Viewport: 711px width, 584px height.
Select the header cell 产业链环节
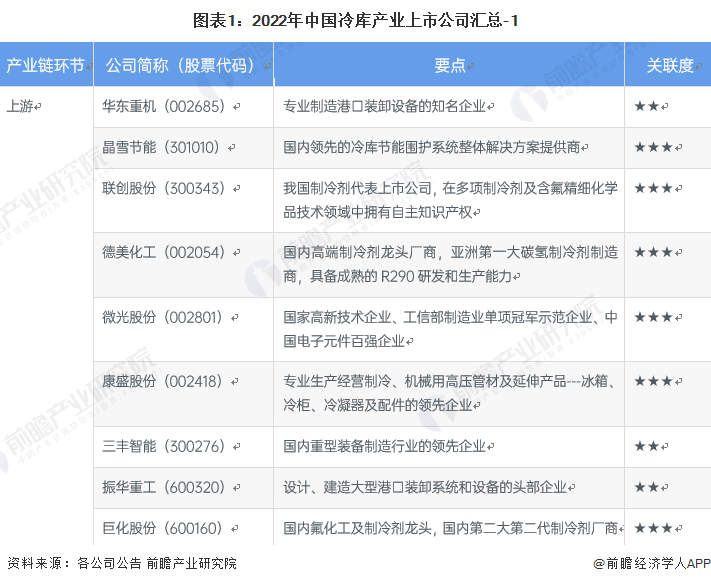click(45, 66)
